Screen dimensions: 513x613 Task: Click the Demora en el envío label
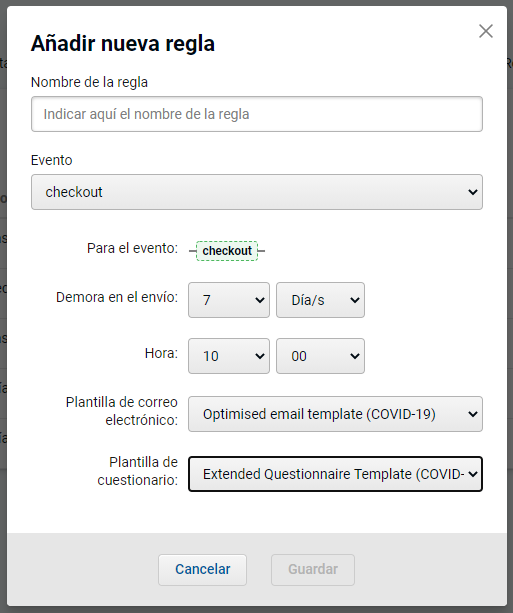tap(117, 297)
